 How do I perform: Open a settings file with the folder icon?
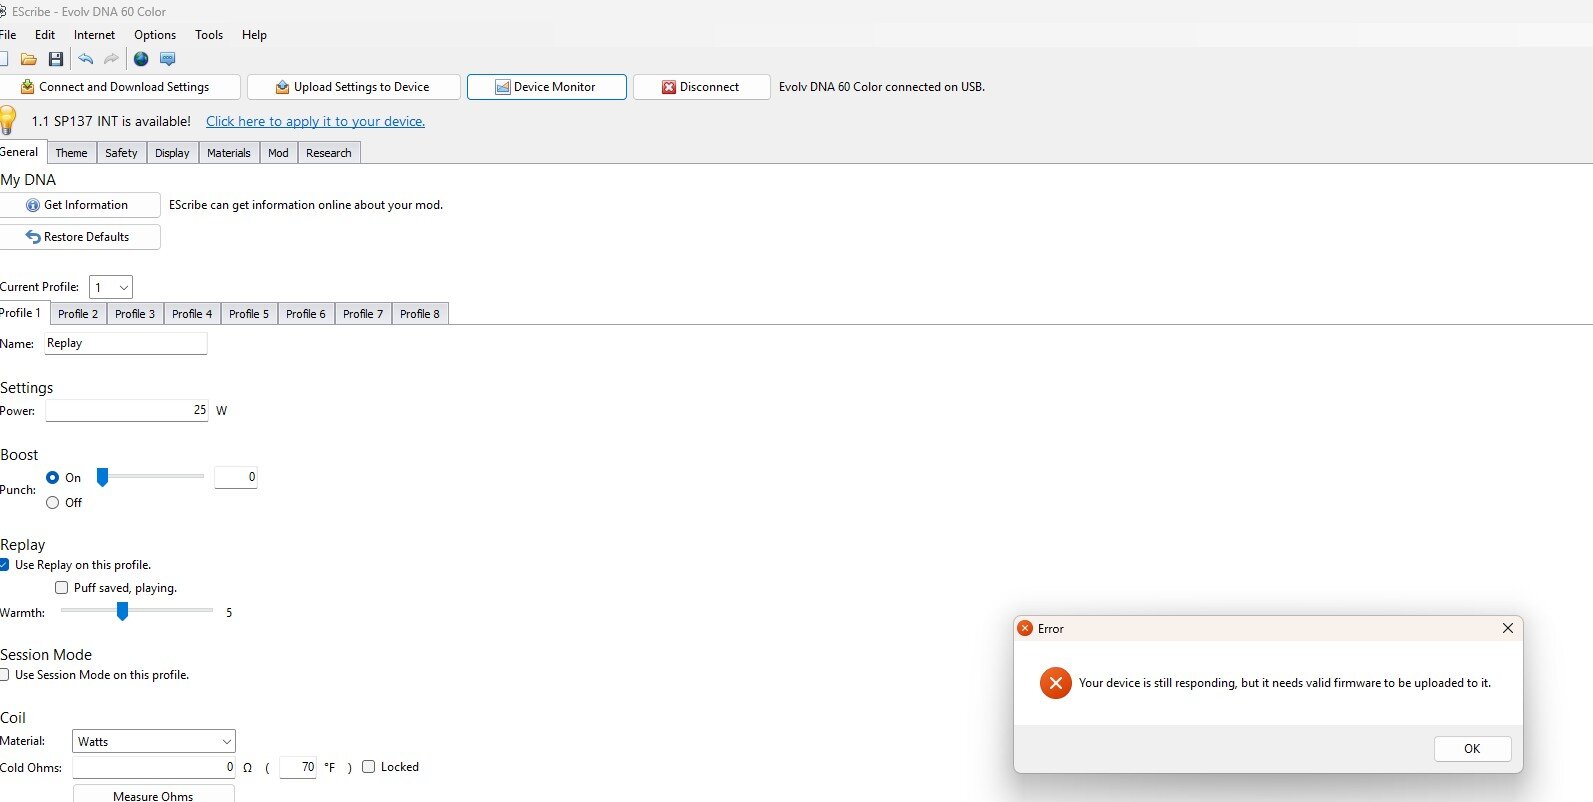click(29, 59)
